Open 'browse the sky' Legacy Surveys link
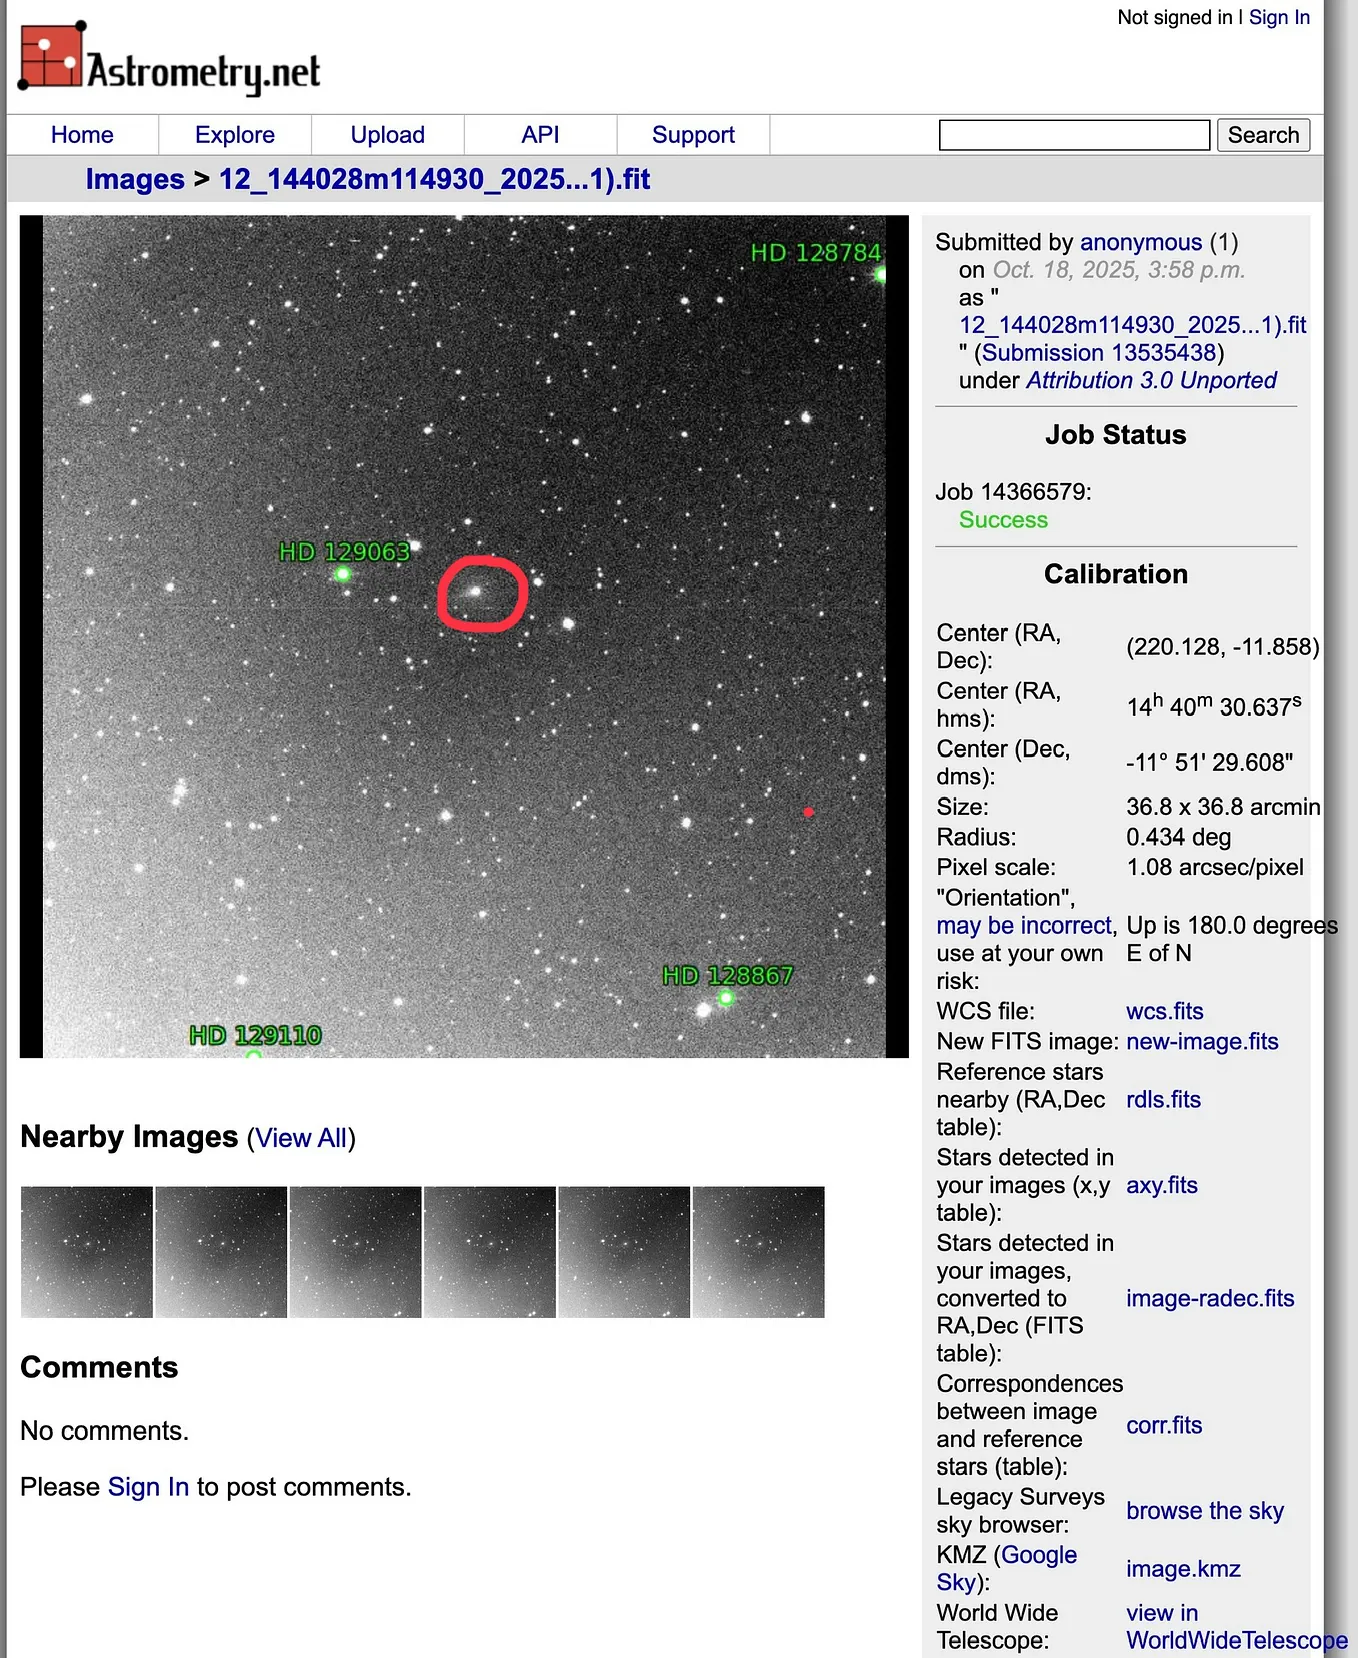The width and height of the screenshot is (1358, 1658). pyautogui.click(x=1205, y=1511)
